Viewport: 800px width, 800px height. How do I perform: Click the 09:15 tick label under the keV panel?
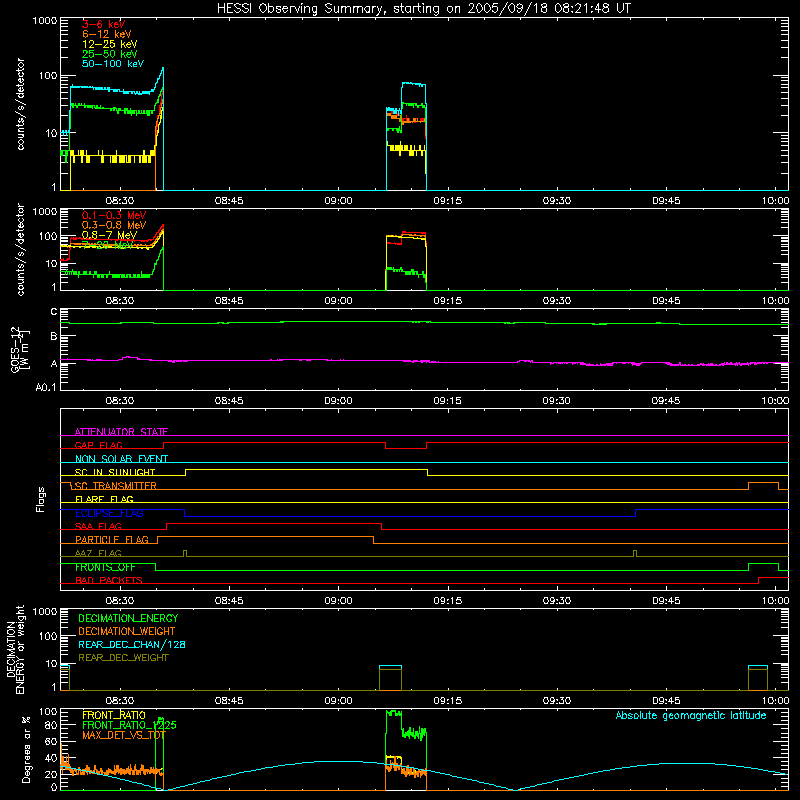pyautogui.click(x=447, y=201)
